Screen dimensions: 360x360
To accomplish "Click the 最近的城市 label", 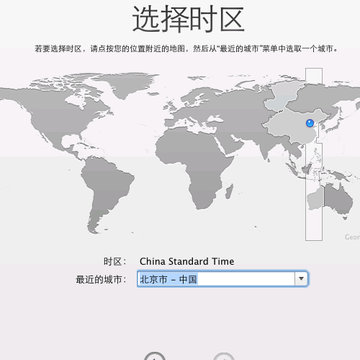I will (x=101, y=279).
